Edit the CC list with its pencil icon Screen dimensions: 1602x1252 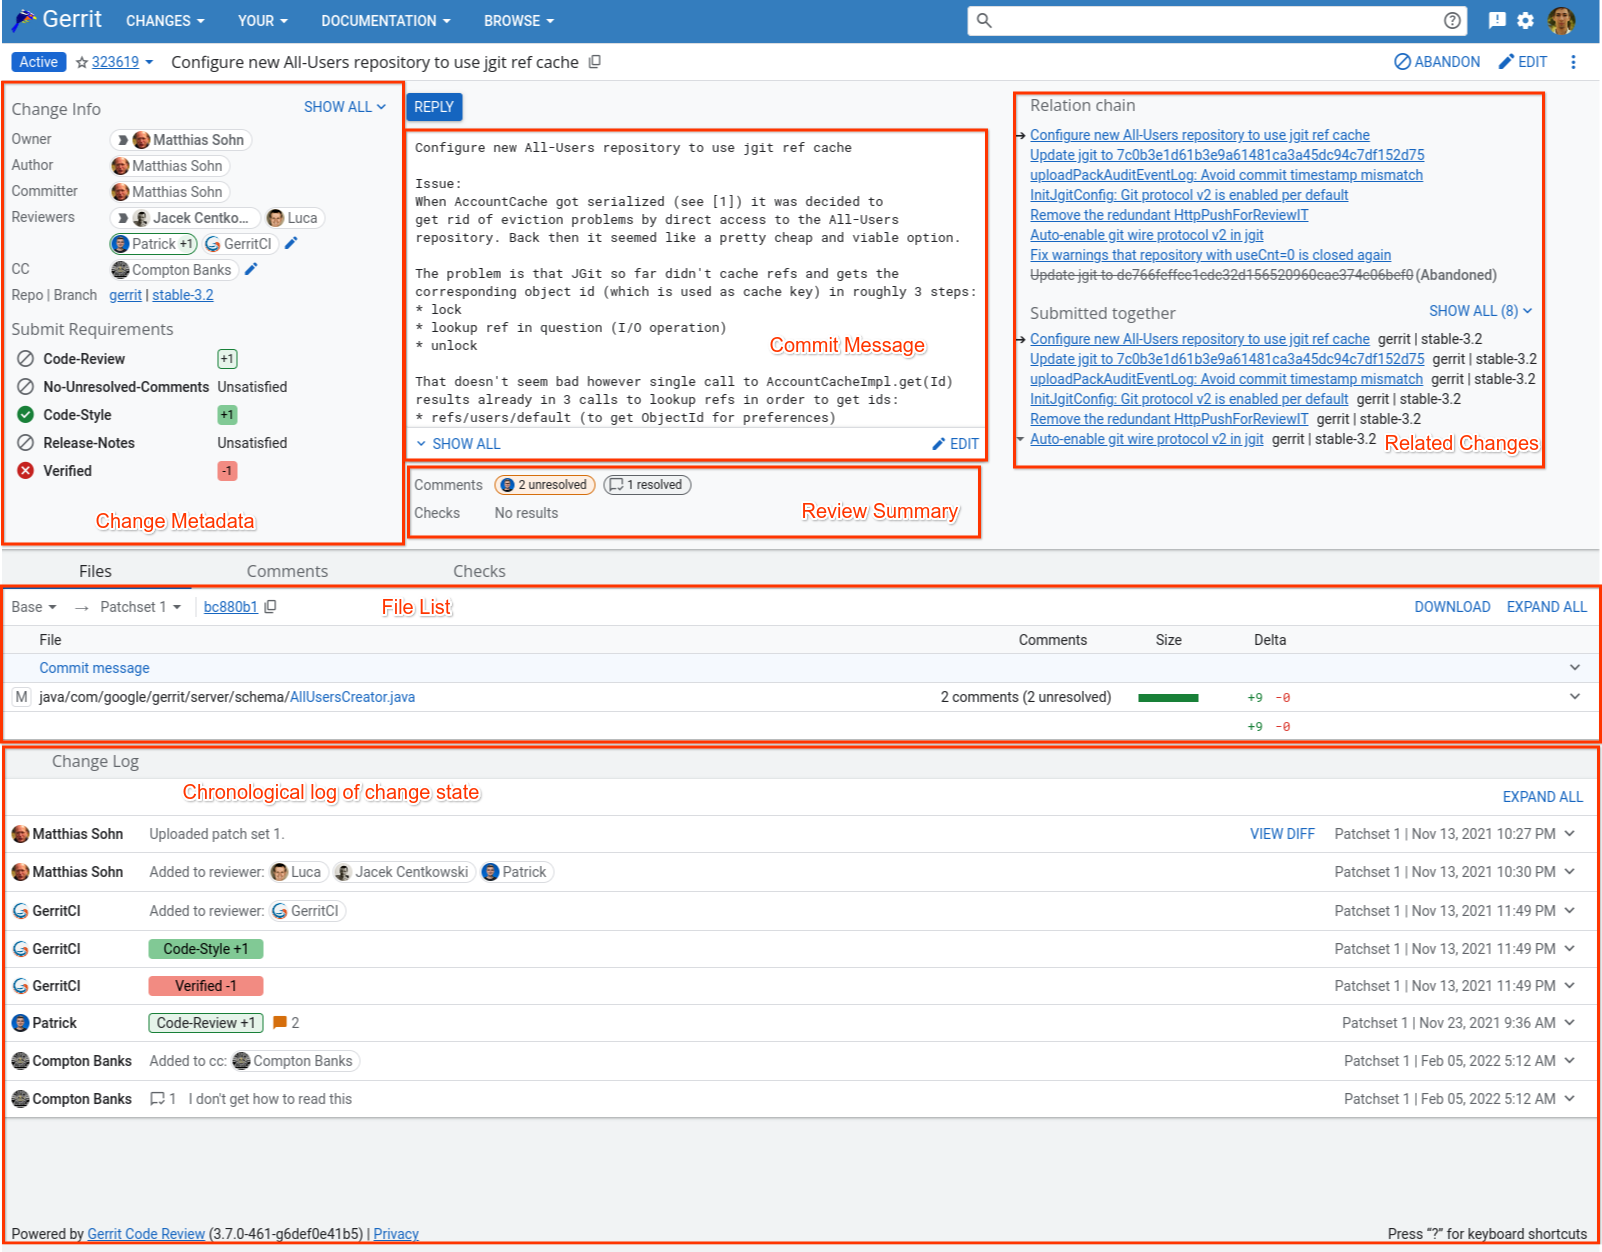pos(251,268)
